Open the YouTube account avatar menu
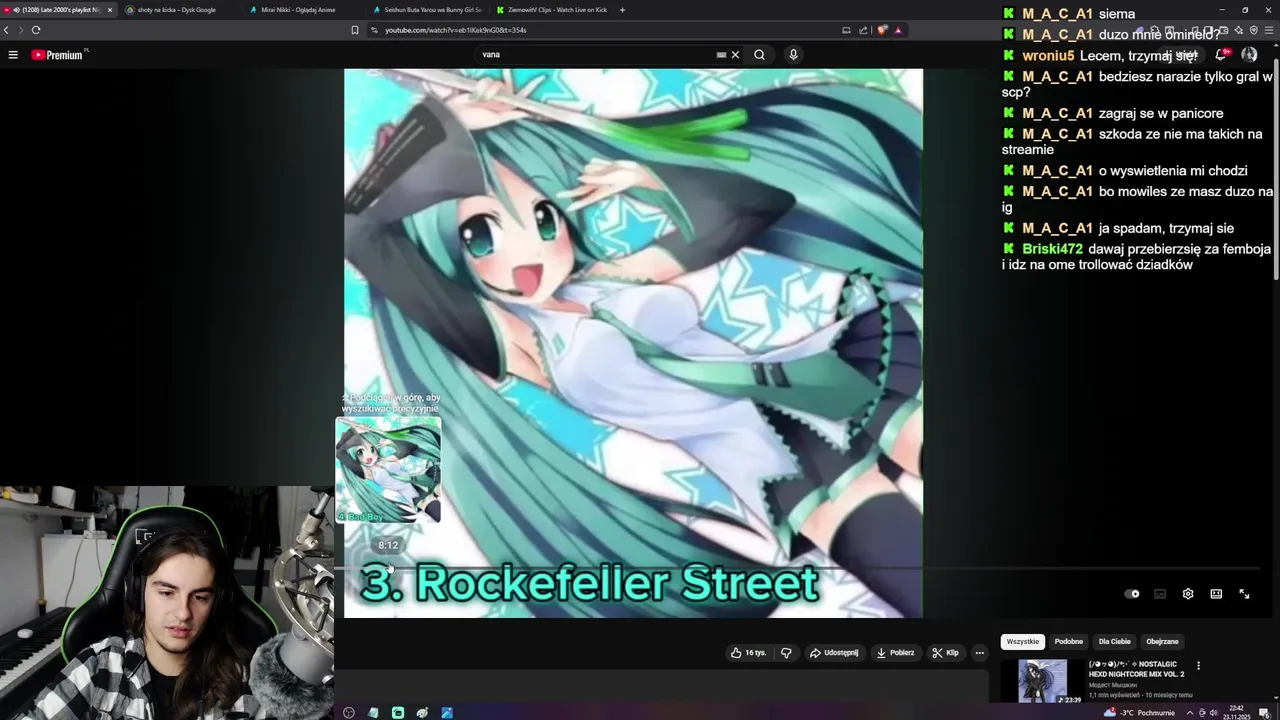 click(x=1249, y=55)
